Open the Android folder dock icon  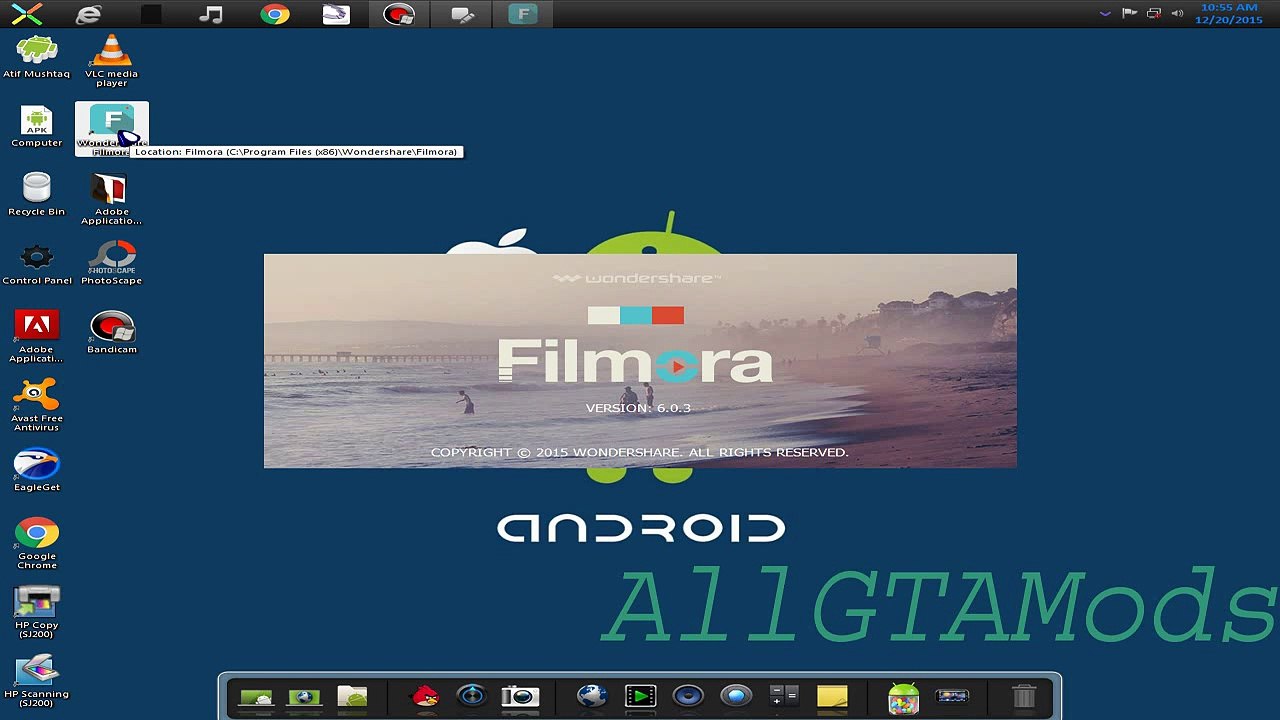tap(352, 696)
